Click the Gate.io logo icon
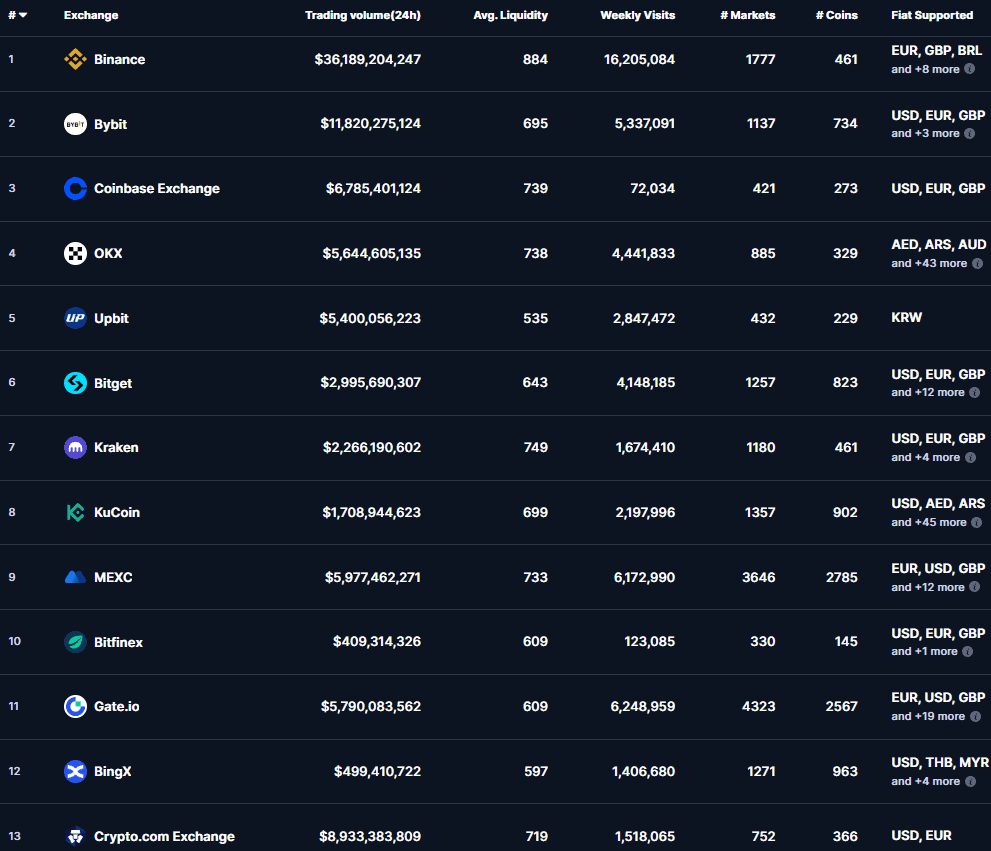 [75, 707]
